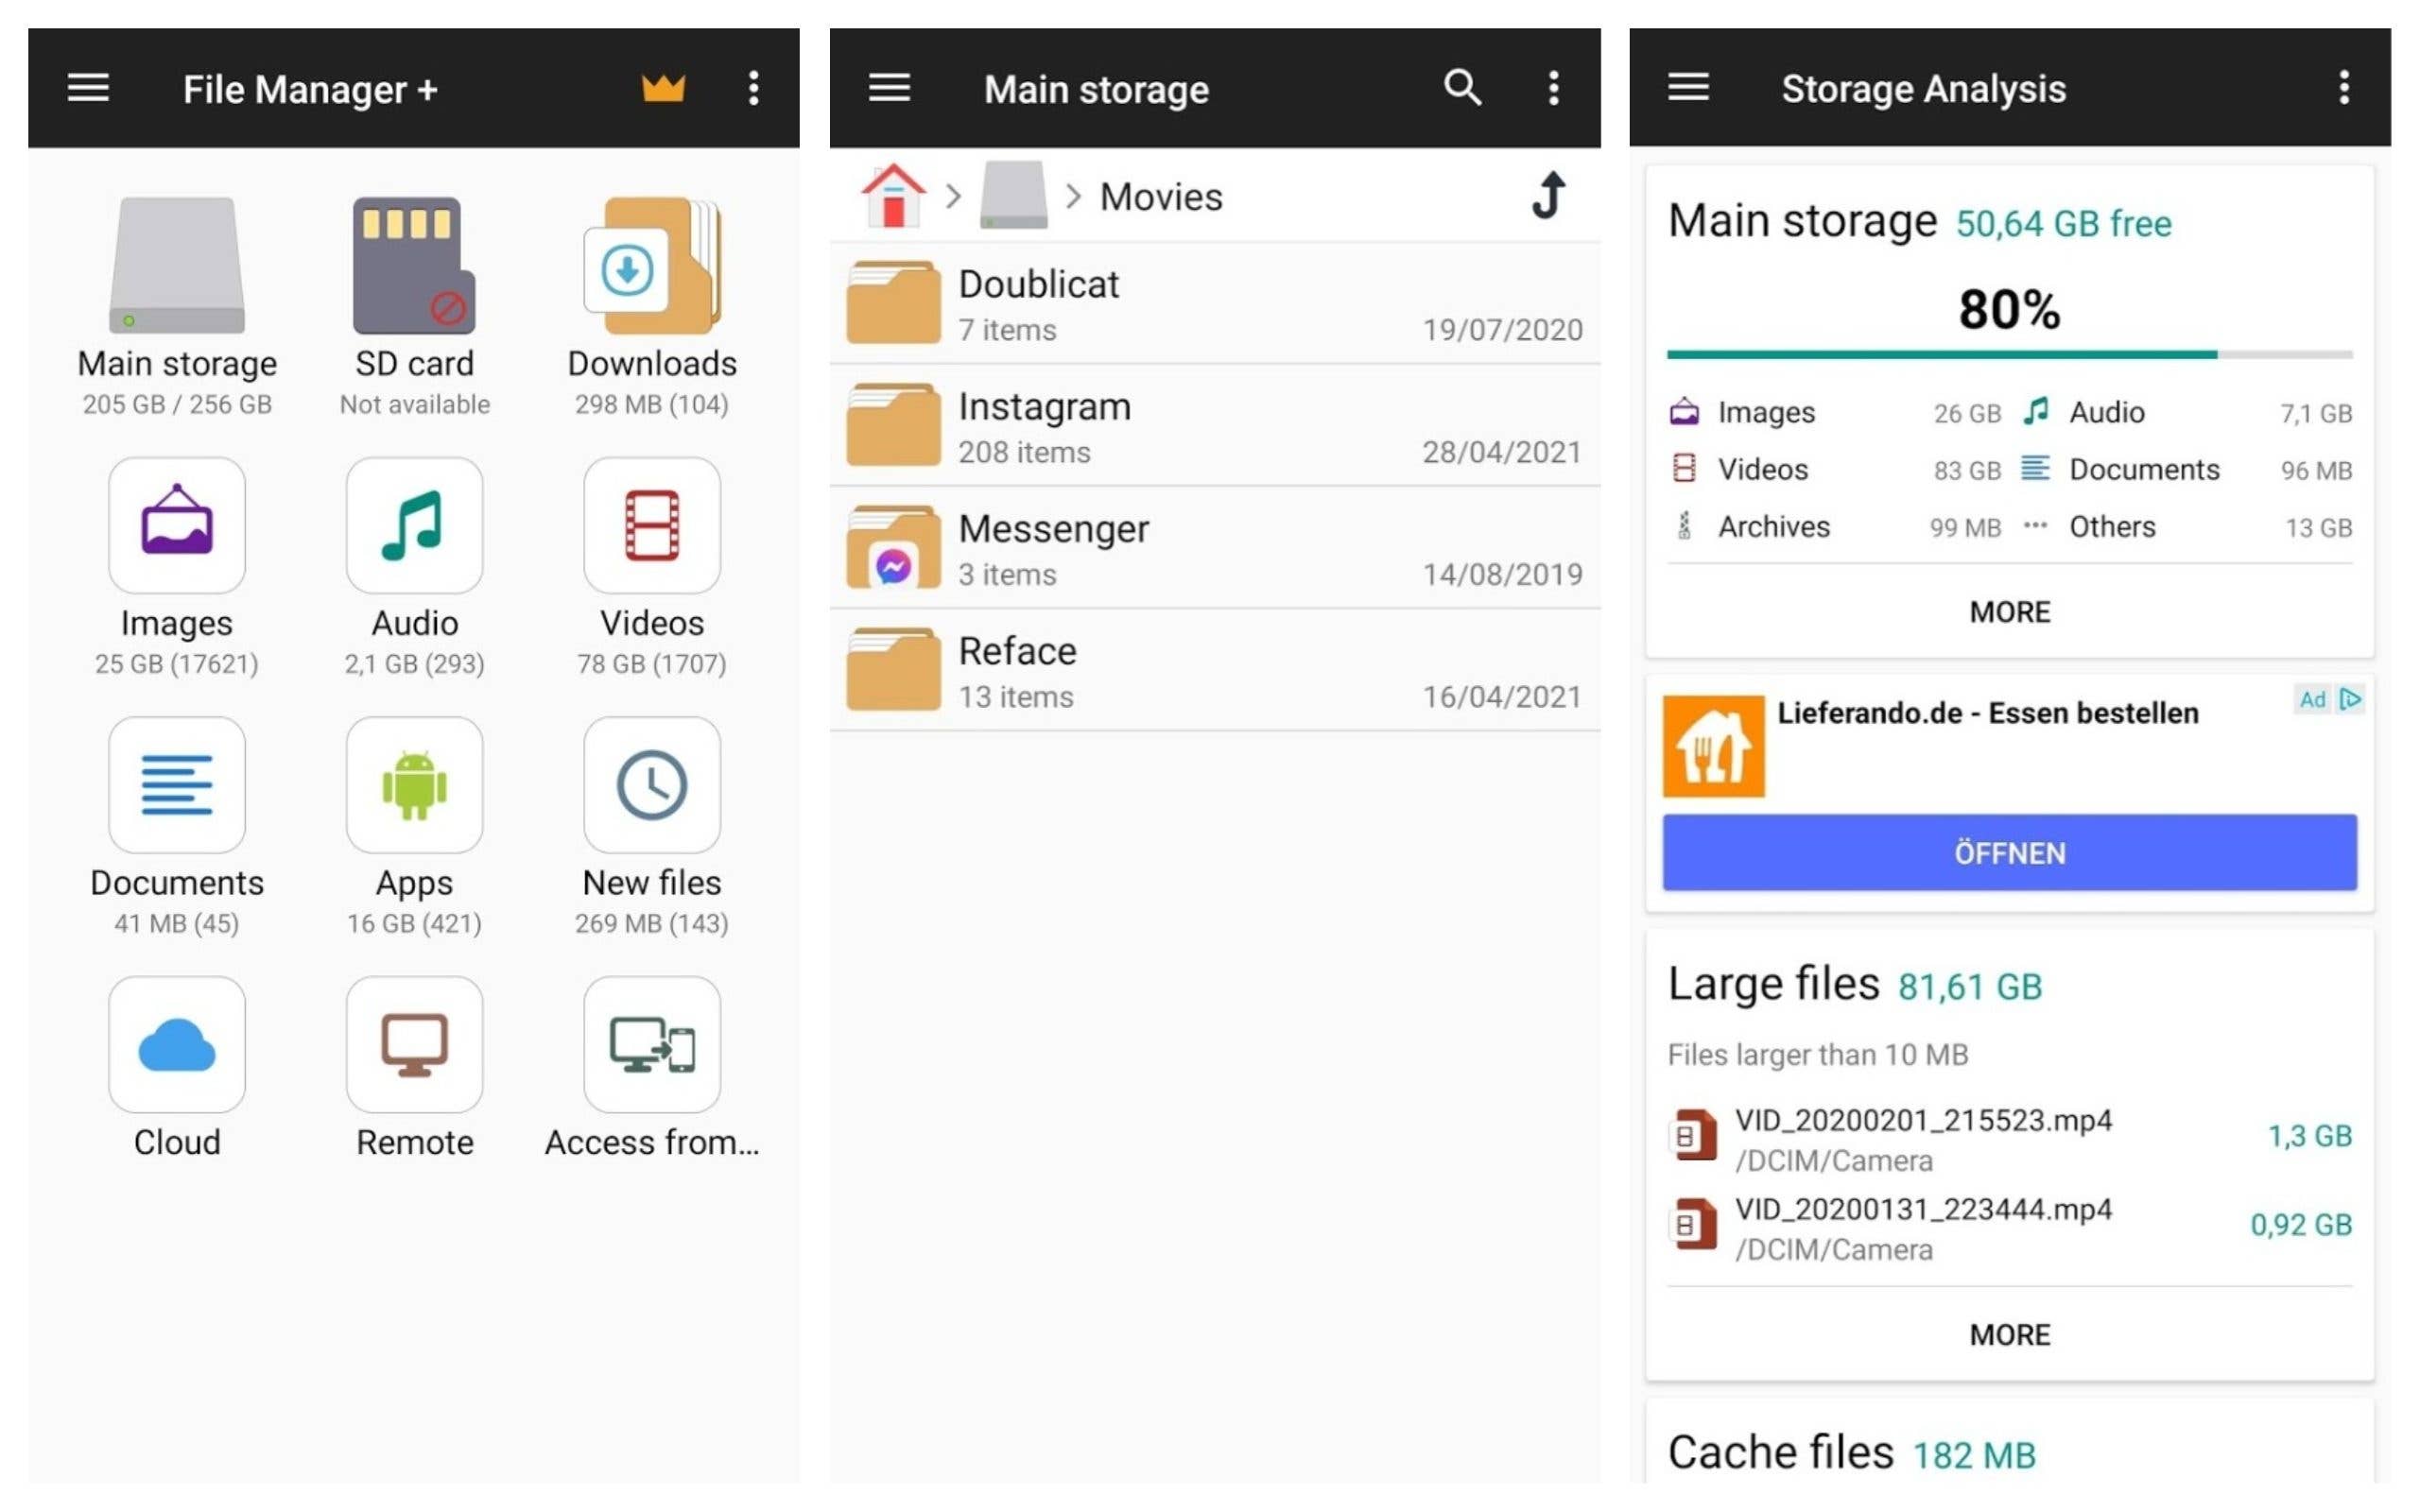Expand MORE under storage categories
Image resolution: width=2420 pixels, height=1512 pixels.
[2008, 612]
